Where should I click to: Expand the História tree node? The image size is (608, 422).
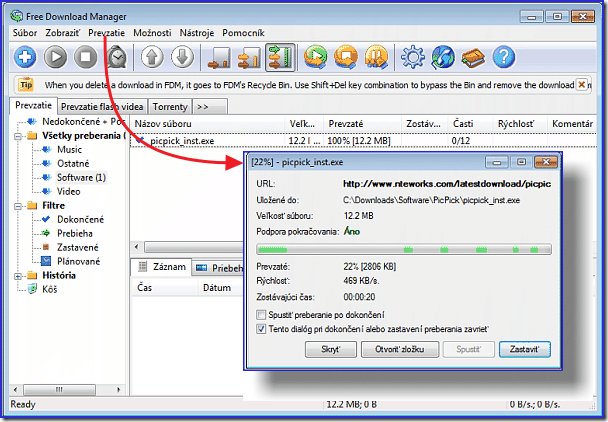pyautogui.click(x=18, y=276)
